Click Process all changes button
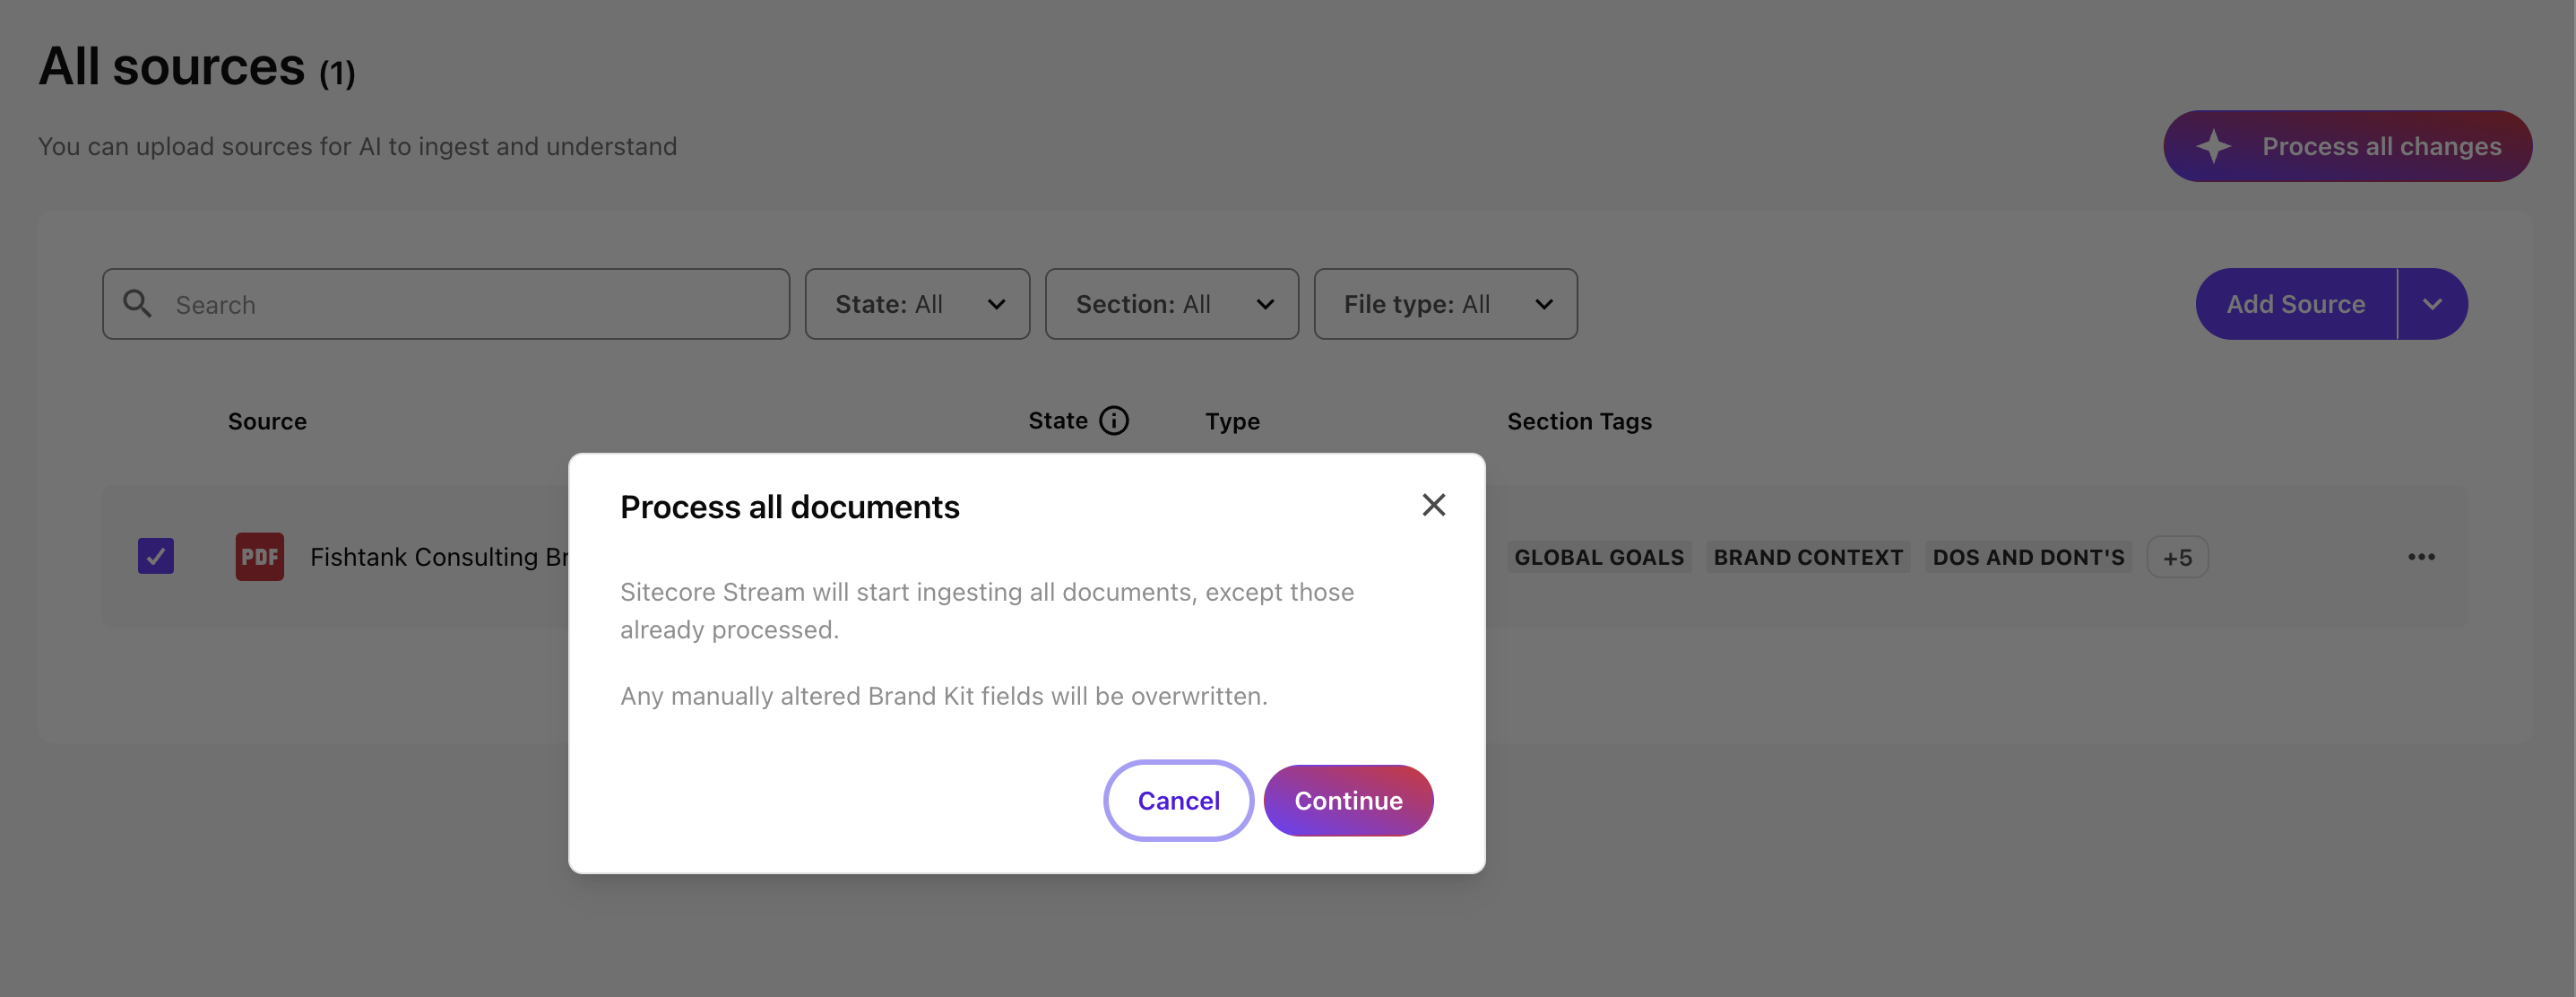This screenshot has height=997, width=2576. [x=2347, y=146]
